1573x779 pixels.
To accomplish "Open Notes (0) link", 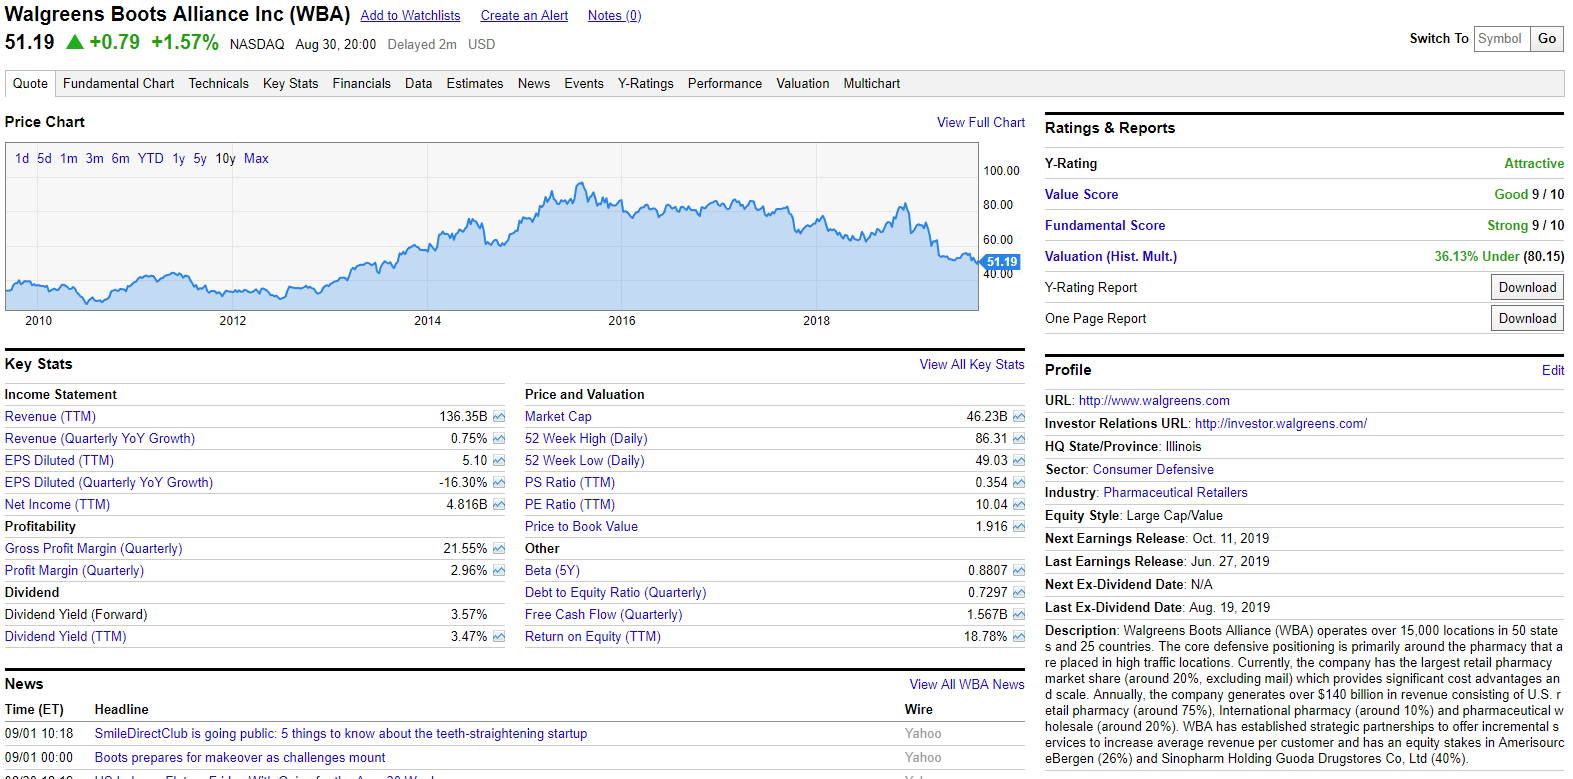I will pos(614,16).
